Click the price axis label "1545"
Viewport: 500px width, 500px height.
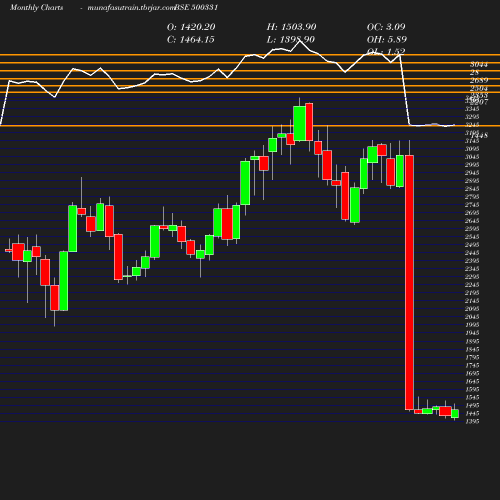point(472,397)
